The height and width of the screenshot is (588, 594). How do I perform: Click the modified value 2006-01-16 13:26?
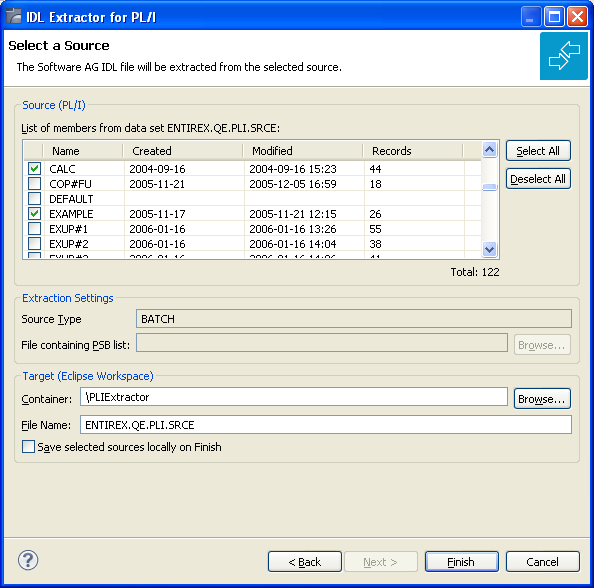coord(292,229)
